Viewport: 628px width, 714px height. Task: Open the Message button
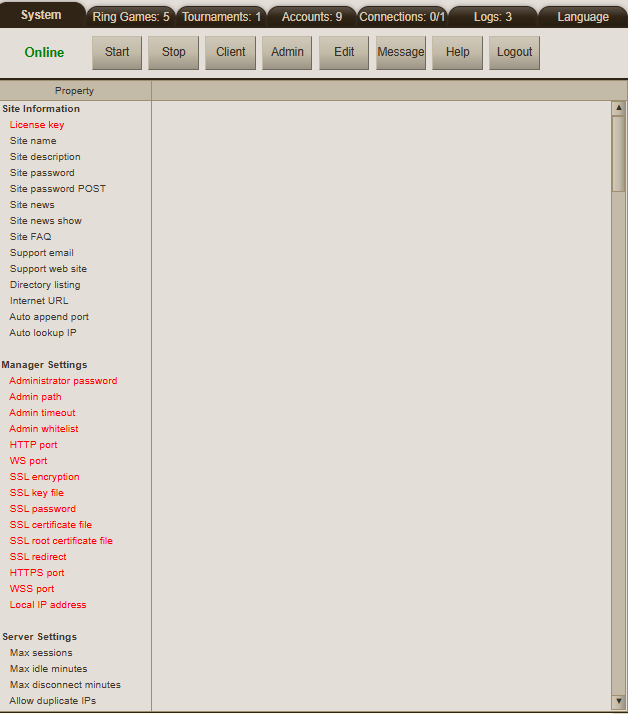[x=401, y=53]
